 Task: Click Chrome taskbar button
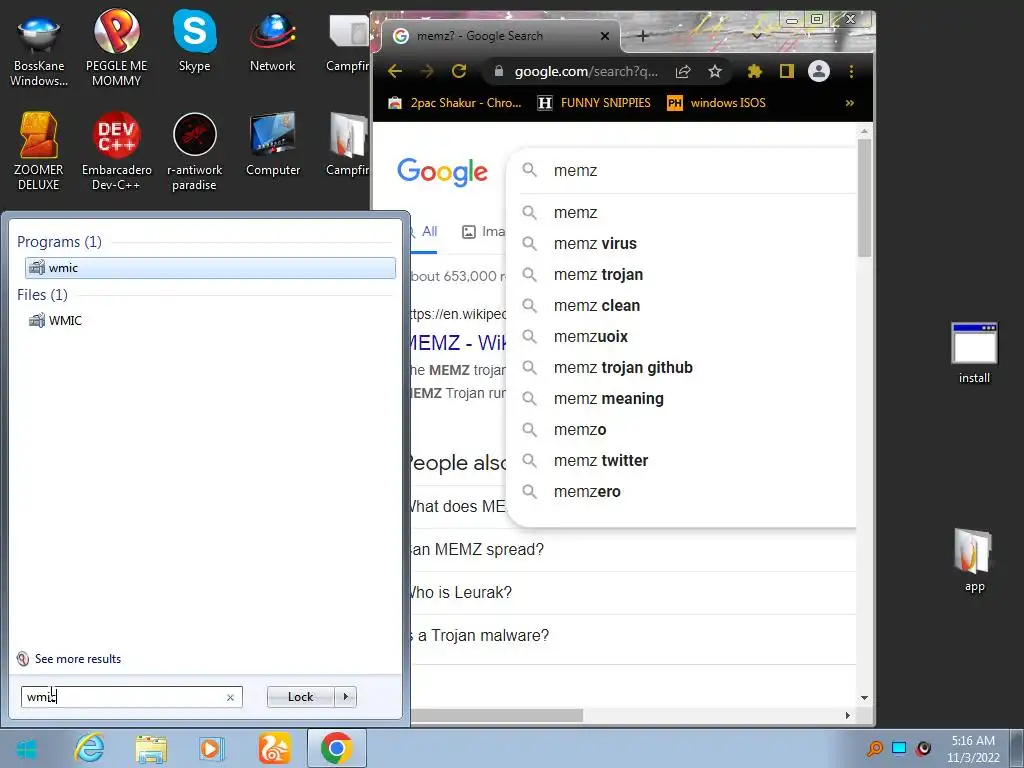pos(337,748)
